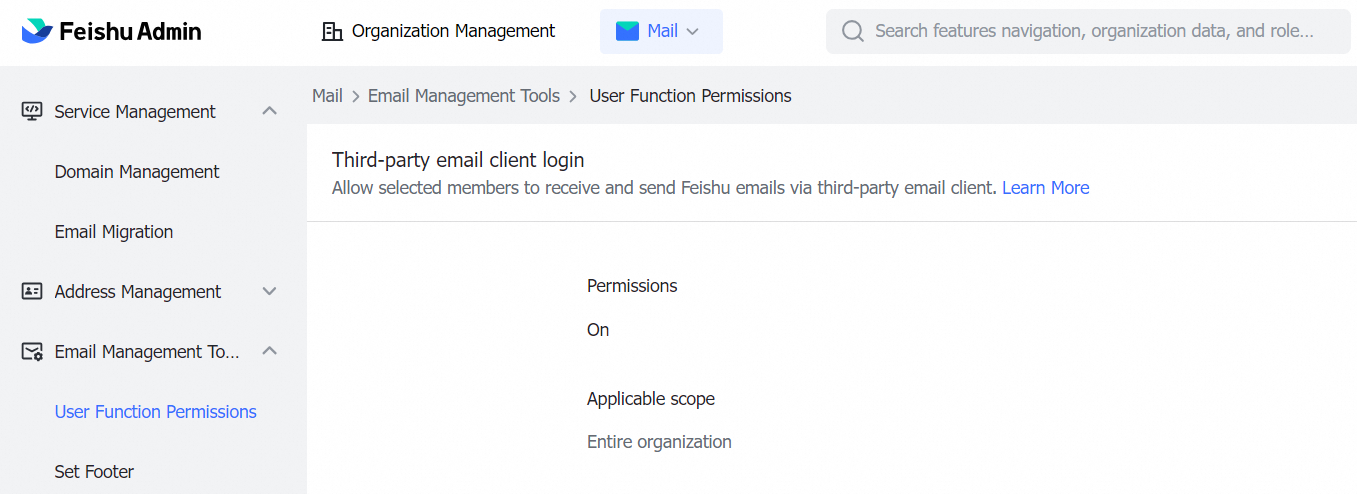Screen dimensions: 1357x494
Task: Open Domain Management in sidebar
Action: tap(137, 171)
